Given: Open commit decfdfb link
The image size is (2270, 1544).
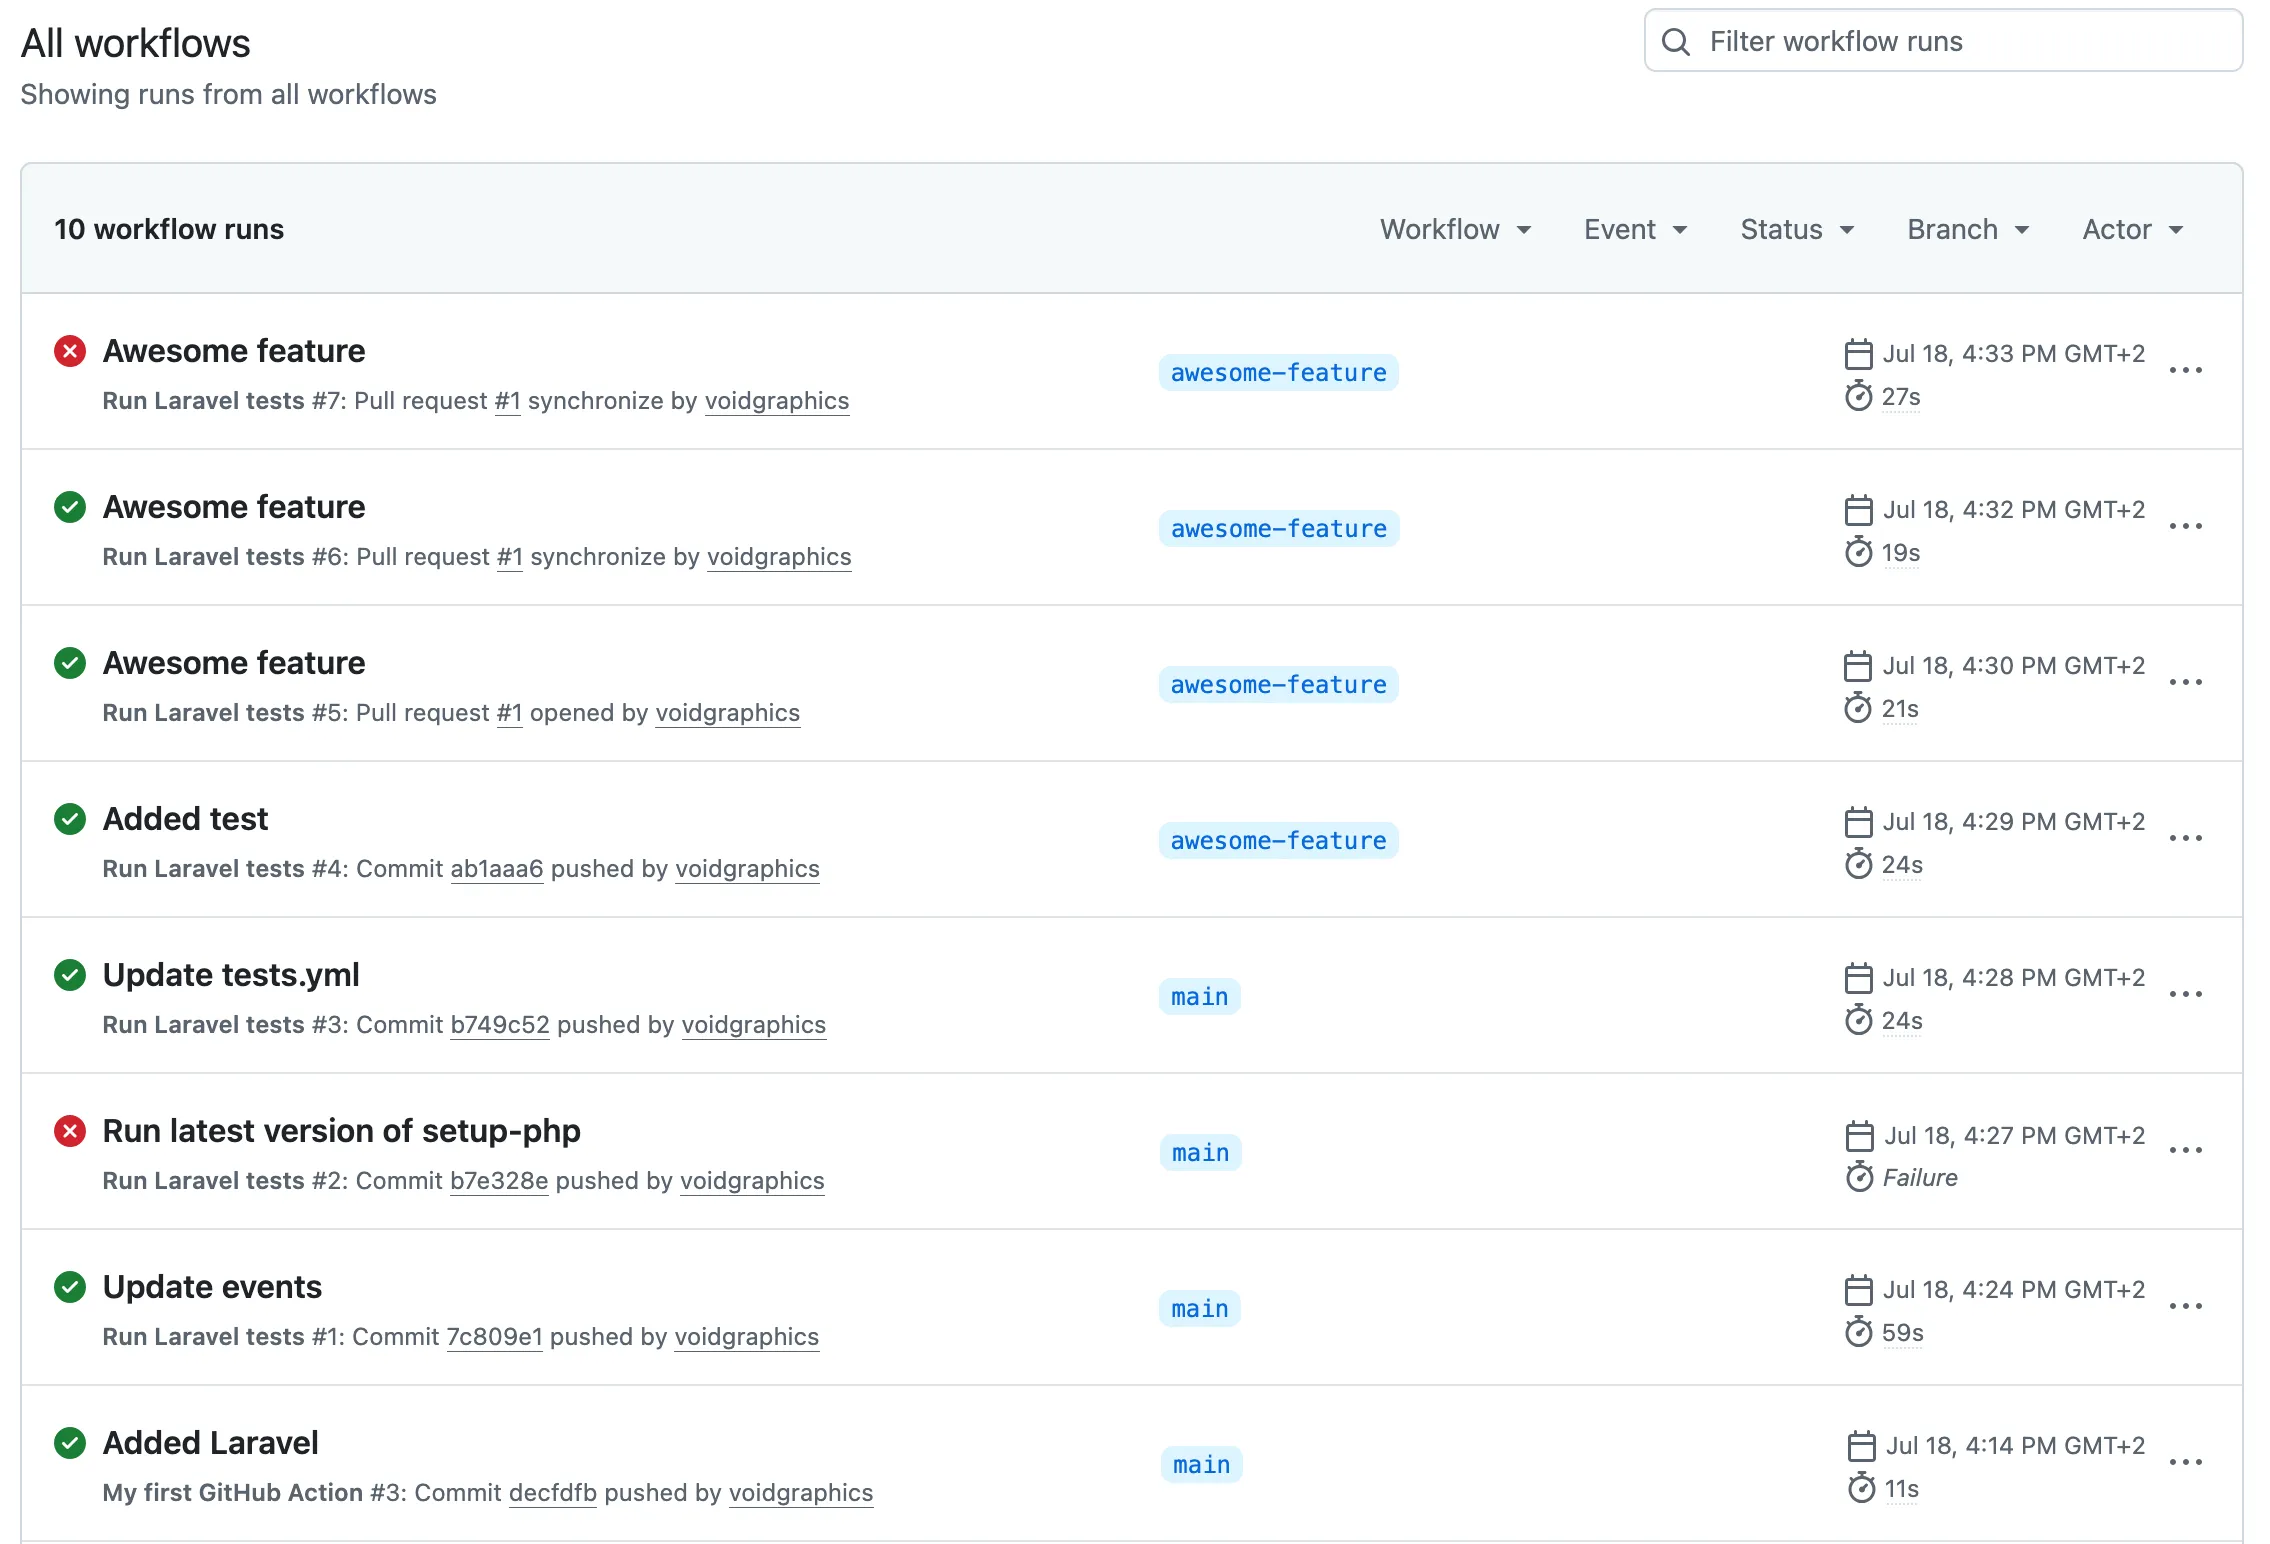Looking at the screenshot, I should (x=553, y=1493).
